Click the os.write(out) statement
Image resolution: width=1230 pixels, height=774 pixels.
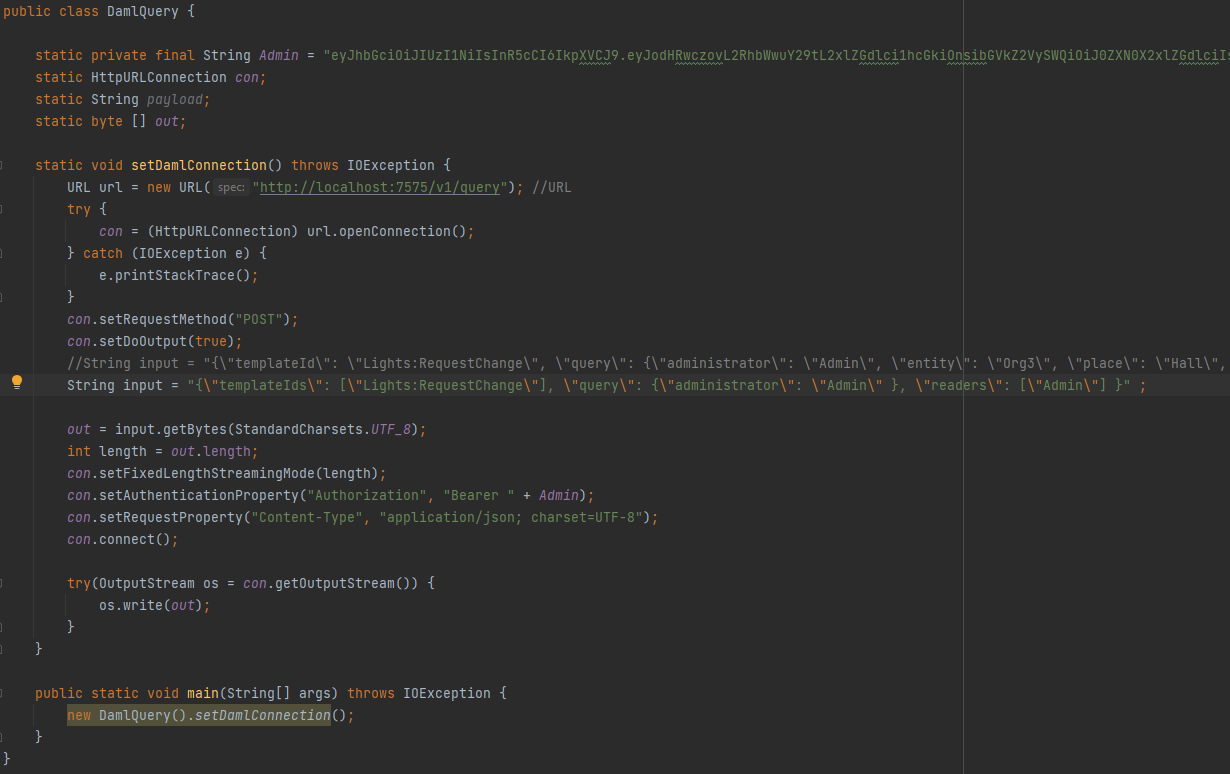154,605
